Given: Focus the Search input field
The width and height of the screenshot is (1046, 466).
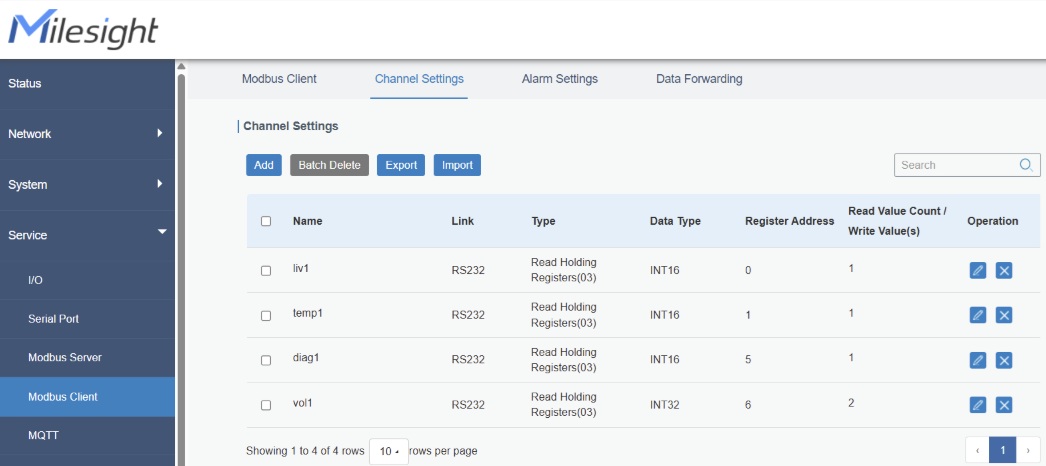Looking at the screenshot, I should click(x=955, y=165).
